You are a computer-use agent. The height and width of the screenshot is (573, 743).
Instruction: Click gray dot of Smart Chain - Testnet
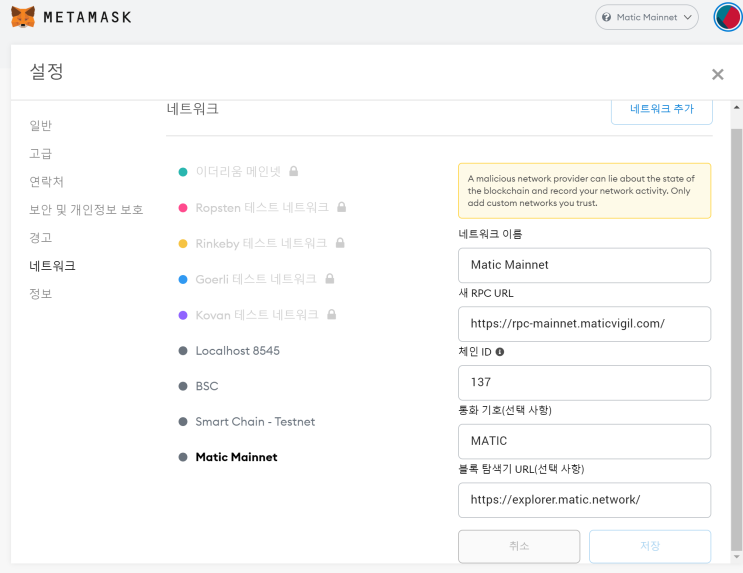tap(183, 422)
